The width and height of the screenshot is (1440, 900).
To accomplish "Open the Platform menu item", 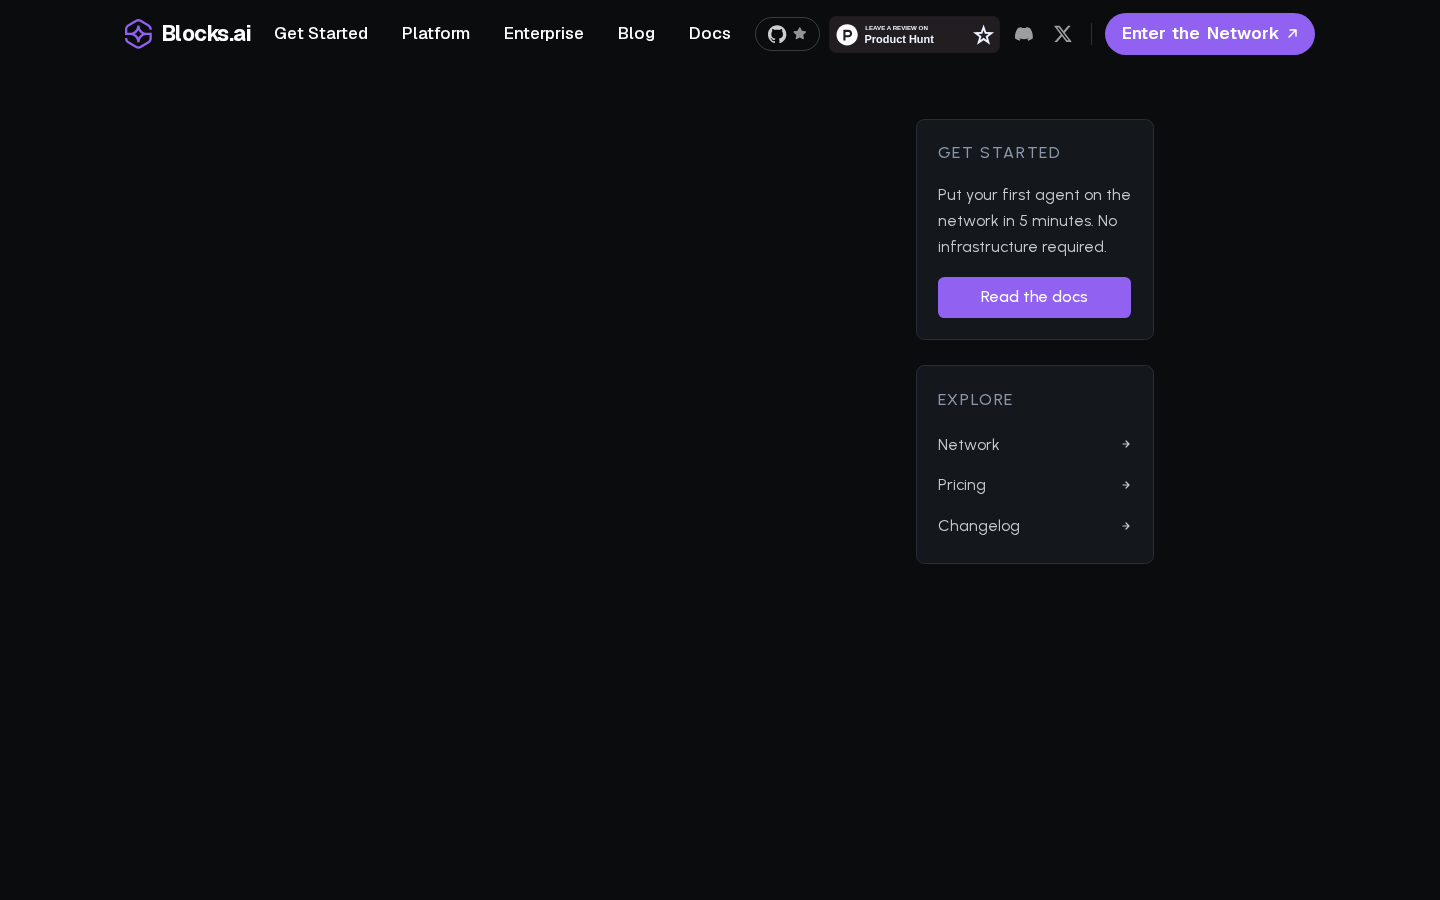I will tap(436, 33).
